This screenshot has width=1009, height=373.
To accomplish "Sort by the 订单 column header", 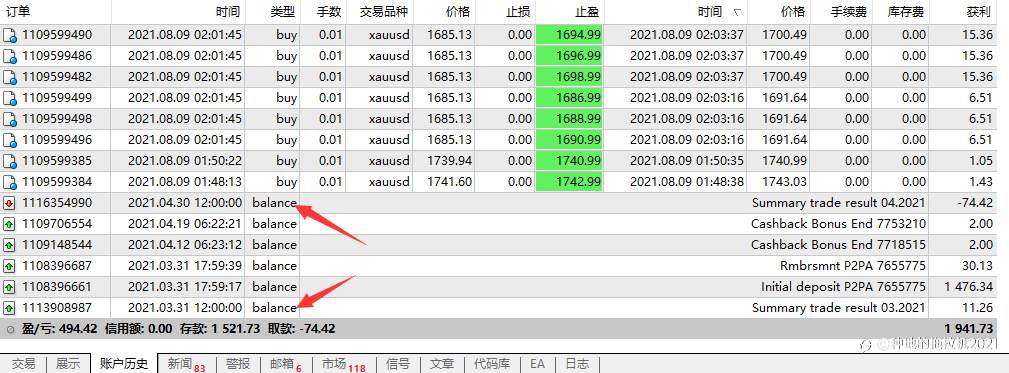I will [x=55, y=12].
